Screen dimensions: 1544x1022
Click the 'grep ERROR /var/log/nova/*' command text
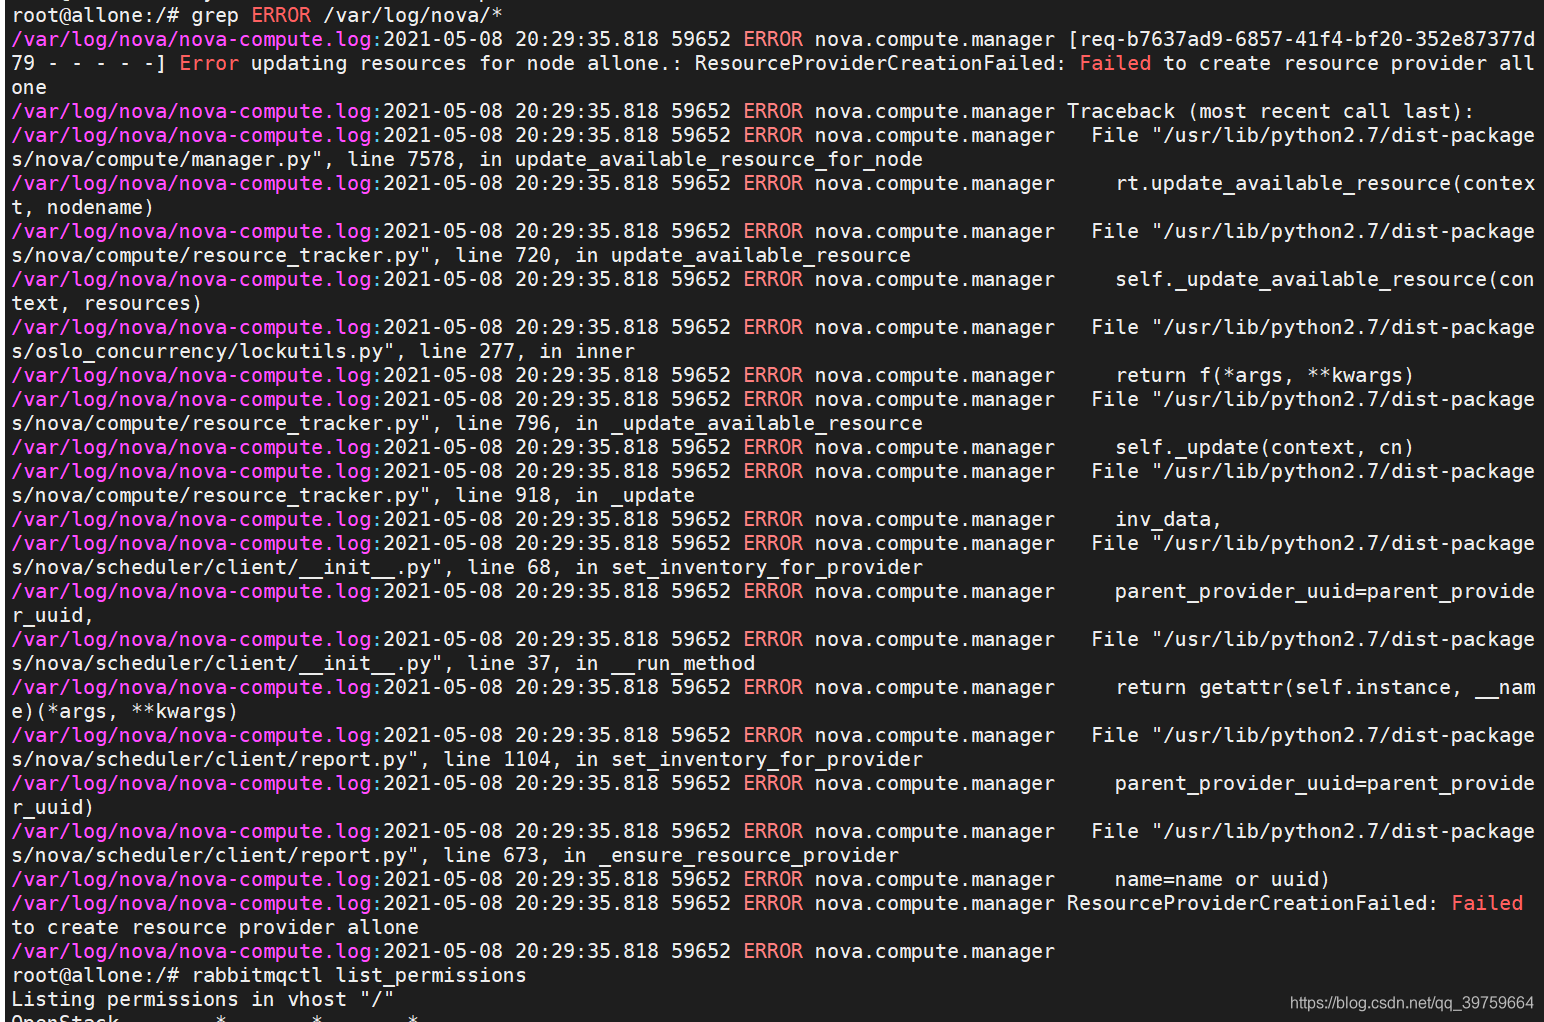pyautogui.click(x=347, y=15)
